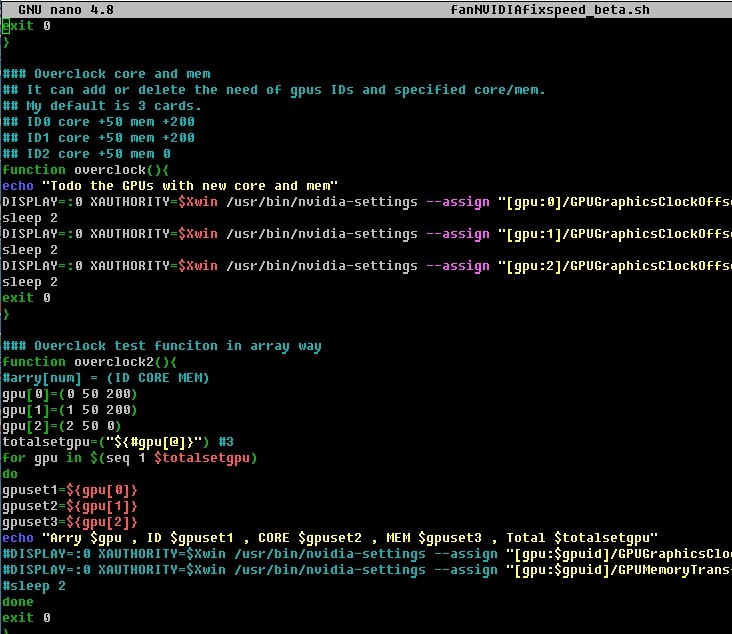Click the line 'gpu[1]=(1 50 200)'
This screenshot has height=634, width=732.
click(x=70, y=410)
